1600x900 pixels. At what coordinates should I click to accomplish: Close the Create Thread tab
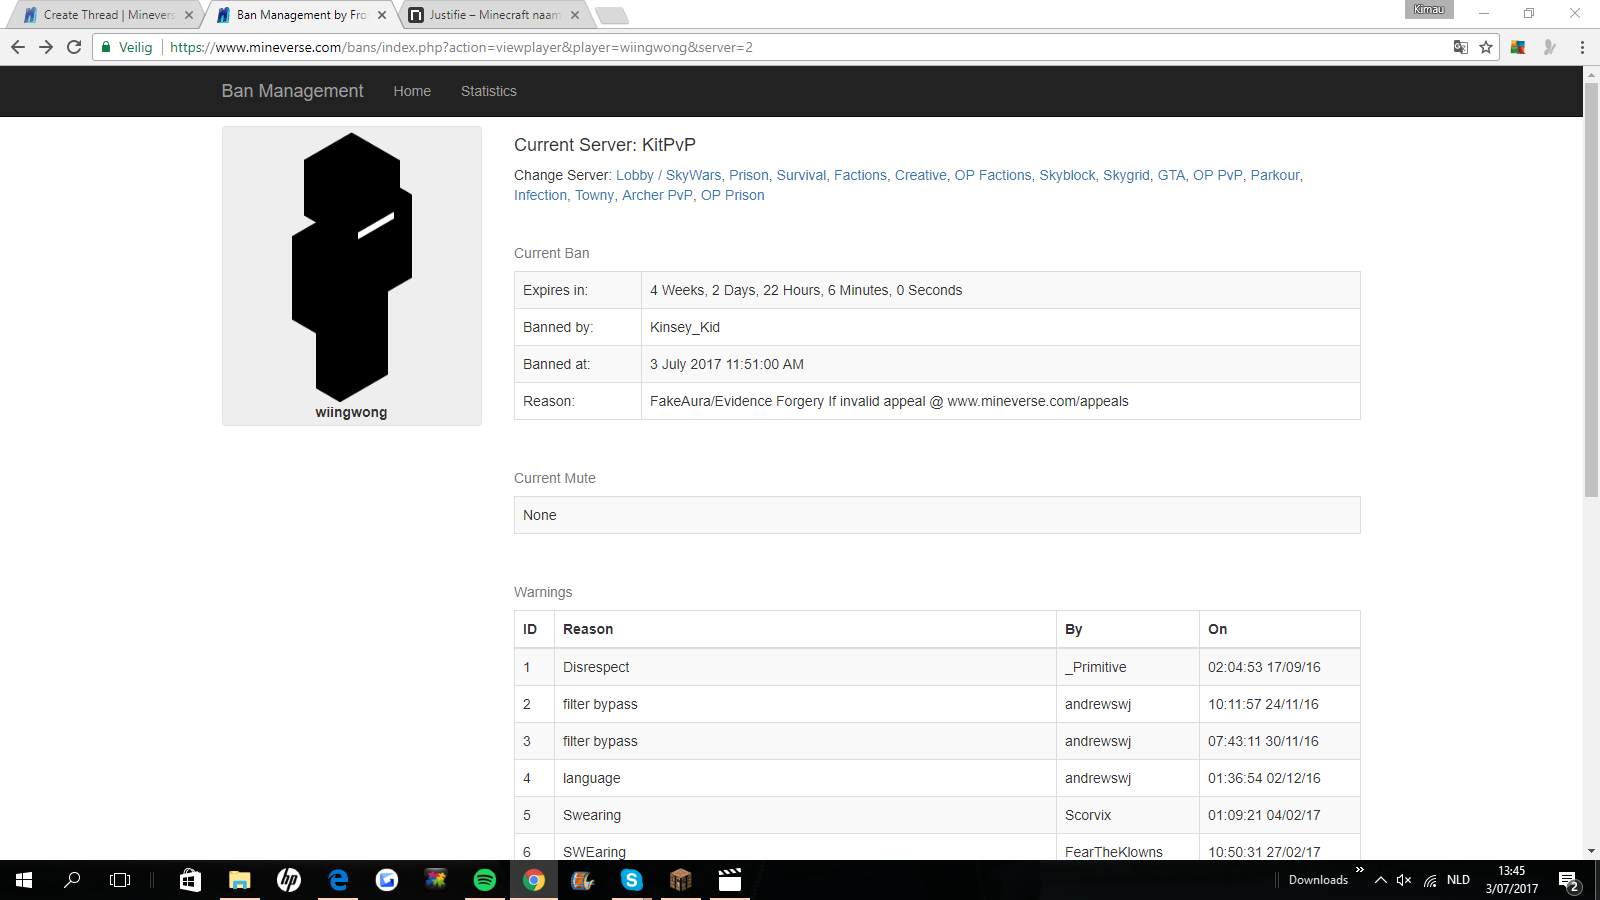(x=189, y=15)
